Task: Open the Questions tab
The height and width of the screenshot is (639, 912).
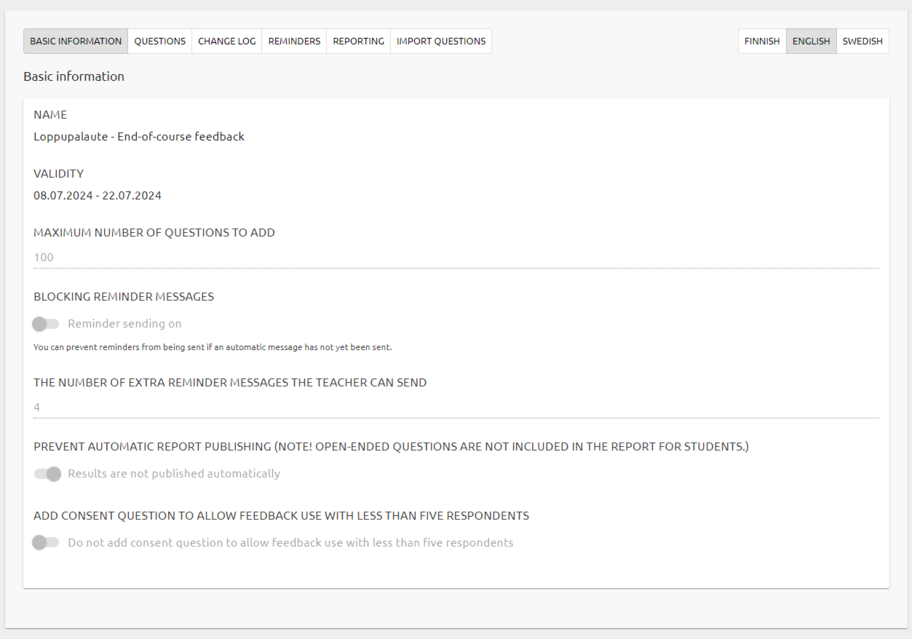Action: (x=160, y=41)
